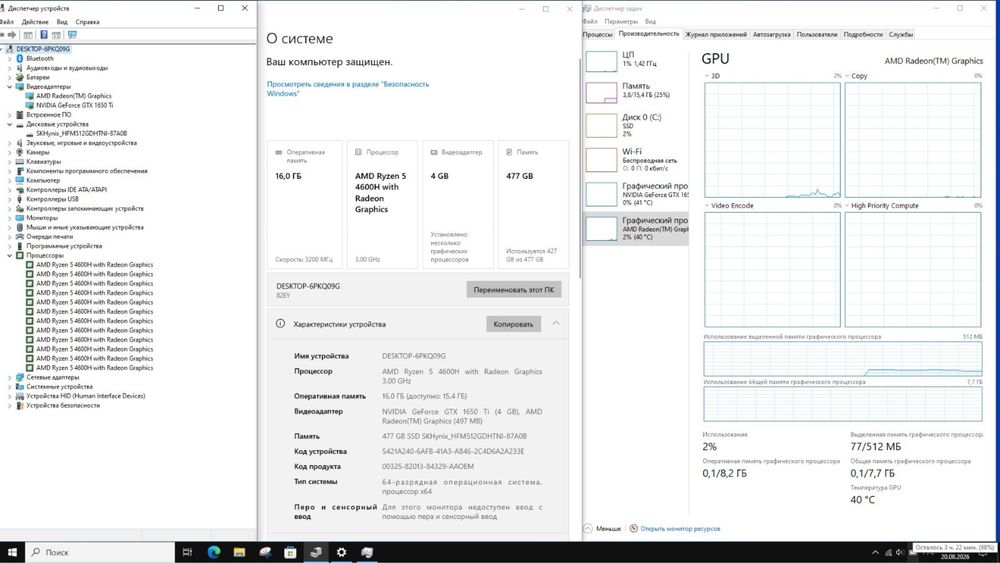1000x563 pixels.
Task: Click taskbar Поиск search box
Action: coord(100,552)
